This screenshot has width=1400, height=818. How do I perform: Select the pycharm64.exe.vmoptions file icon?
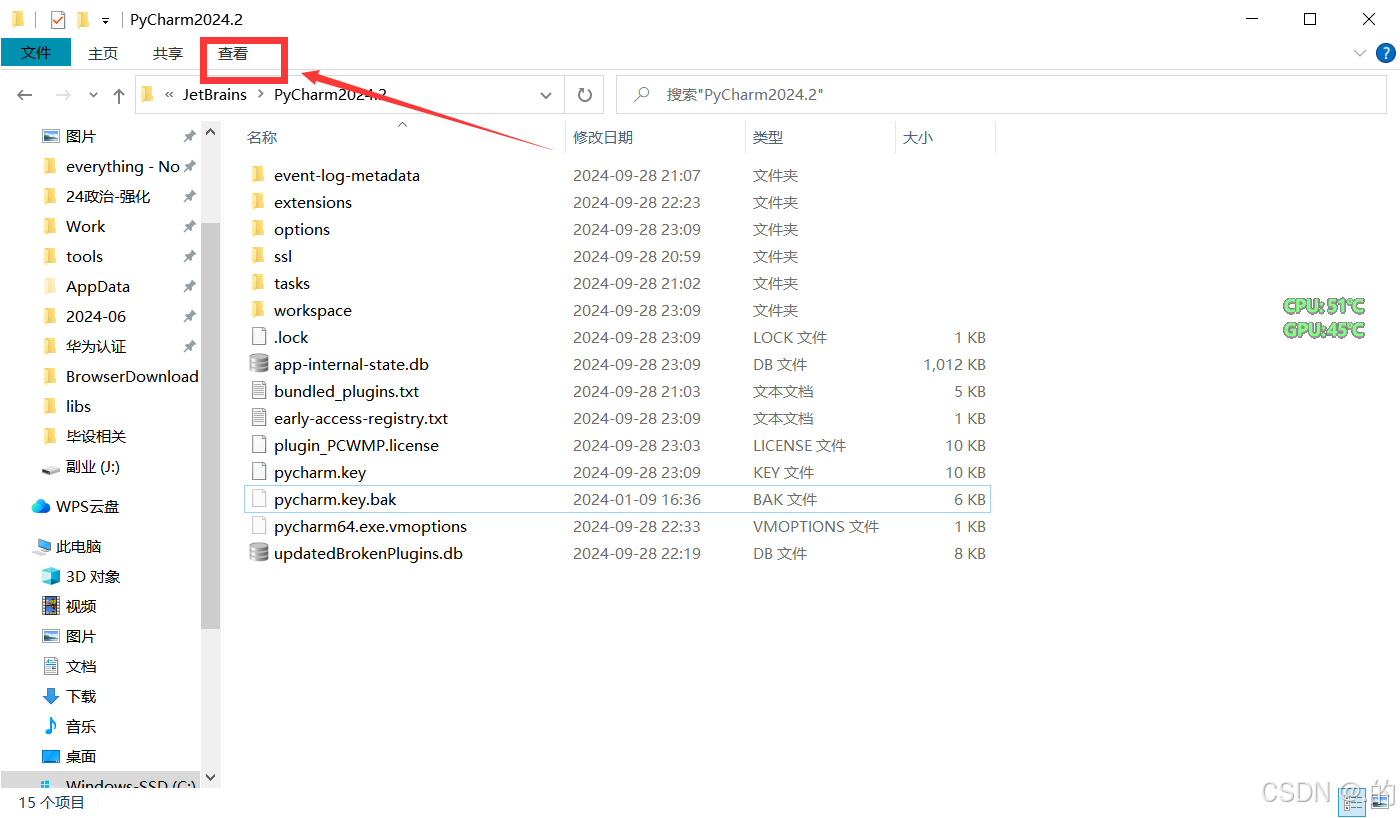[258, 526]
